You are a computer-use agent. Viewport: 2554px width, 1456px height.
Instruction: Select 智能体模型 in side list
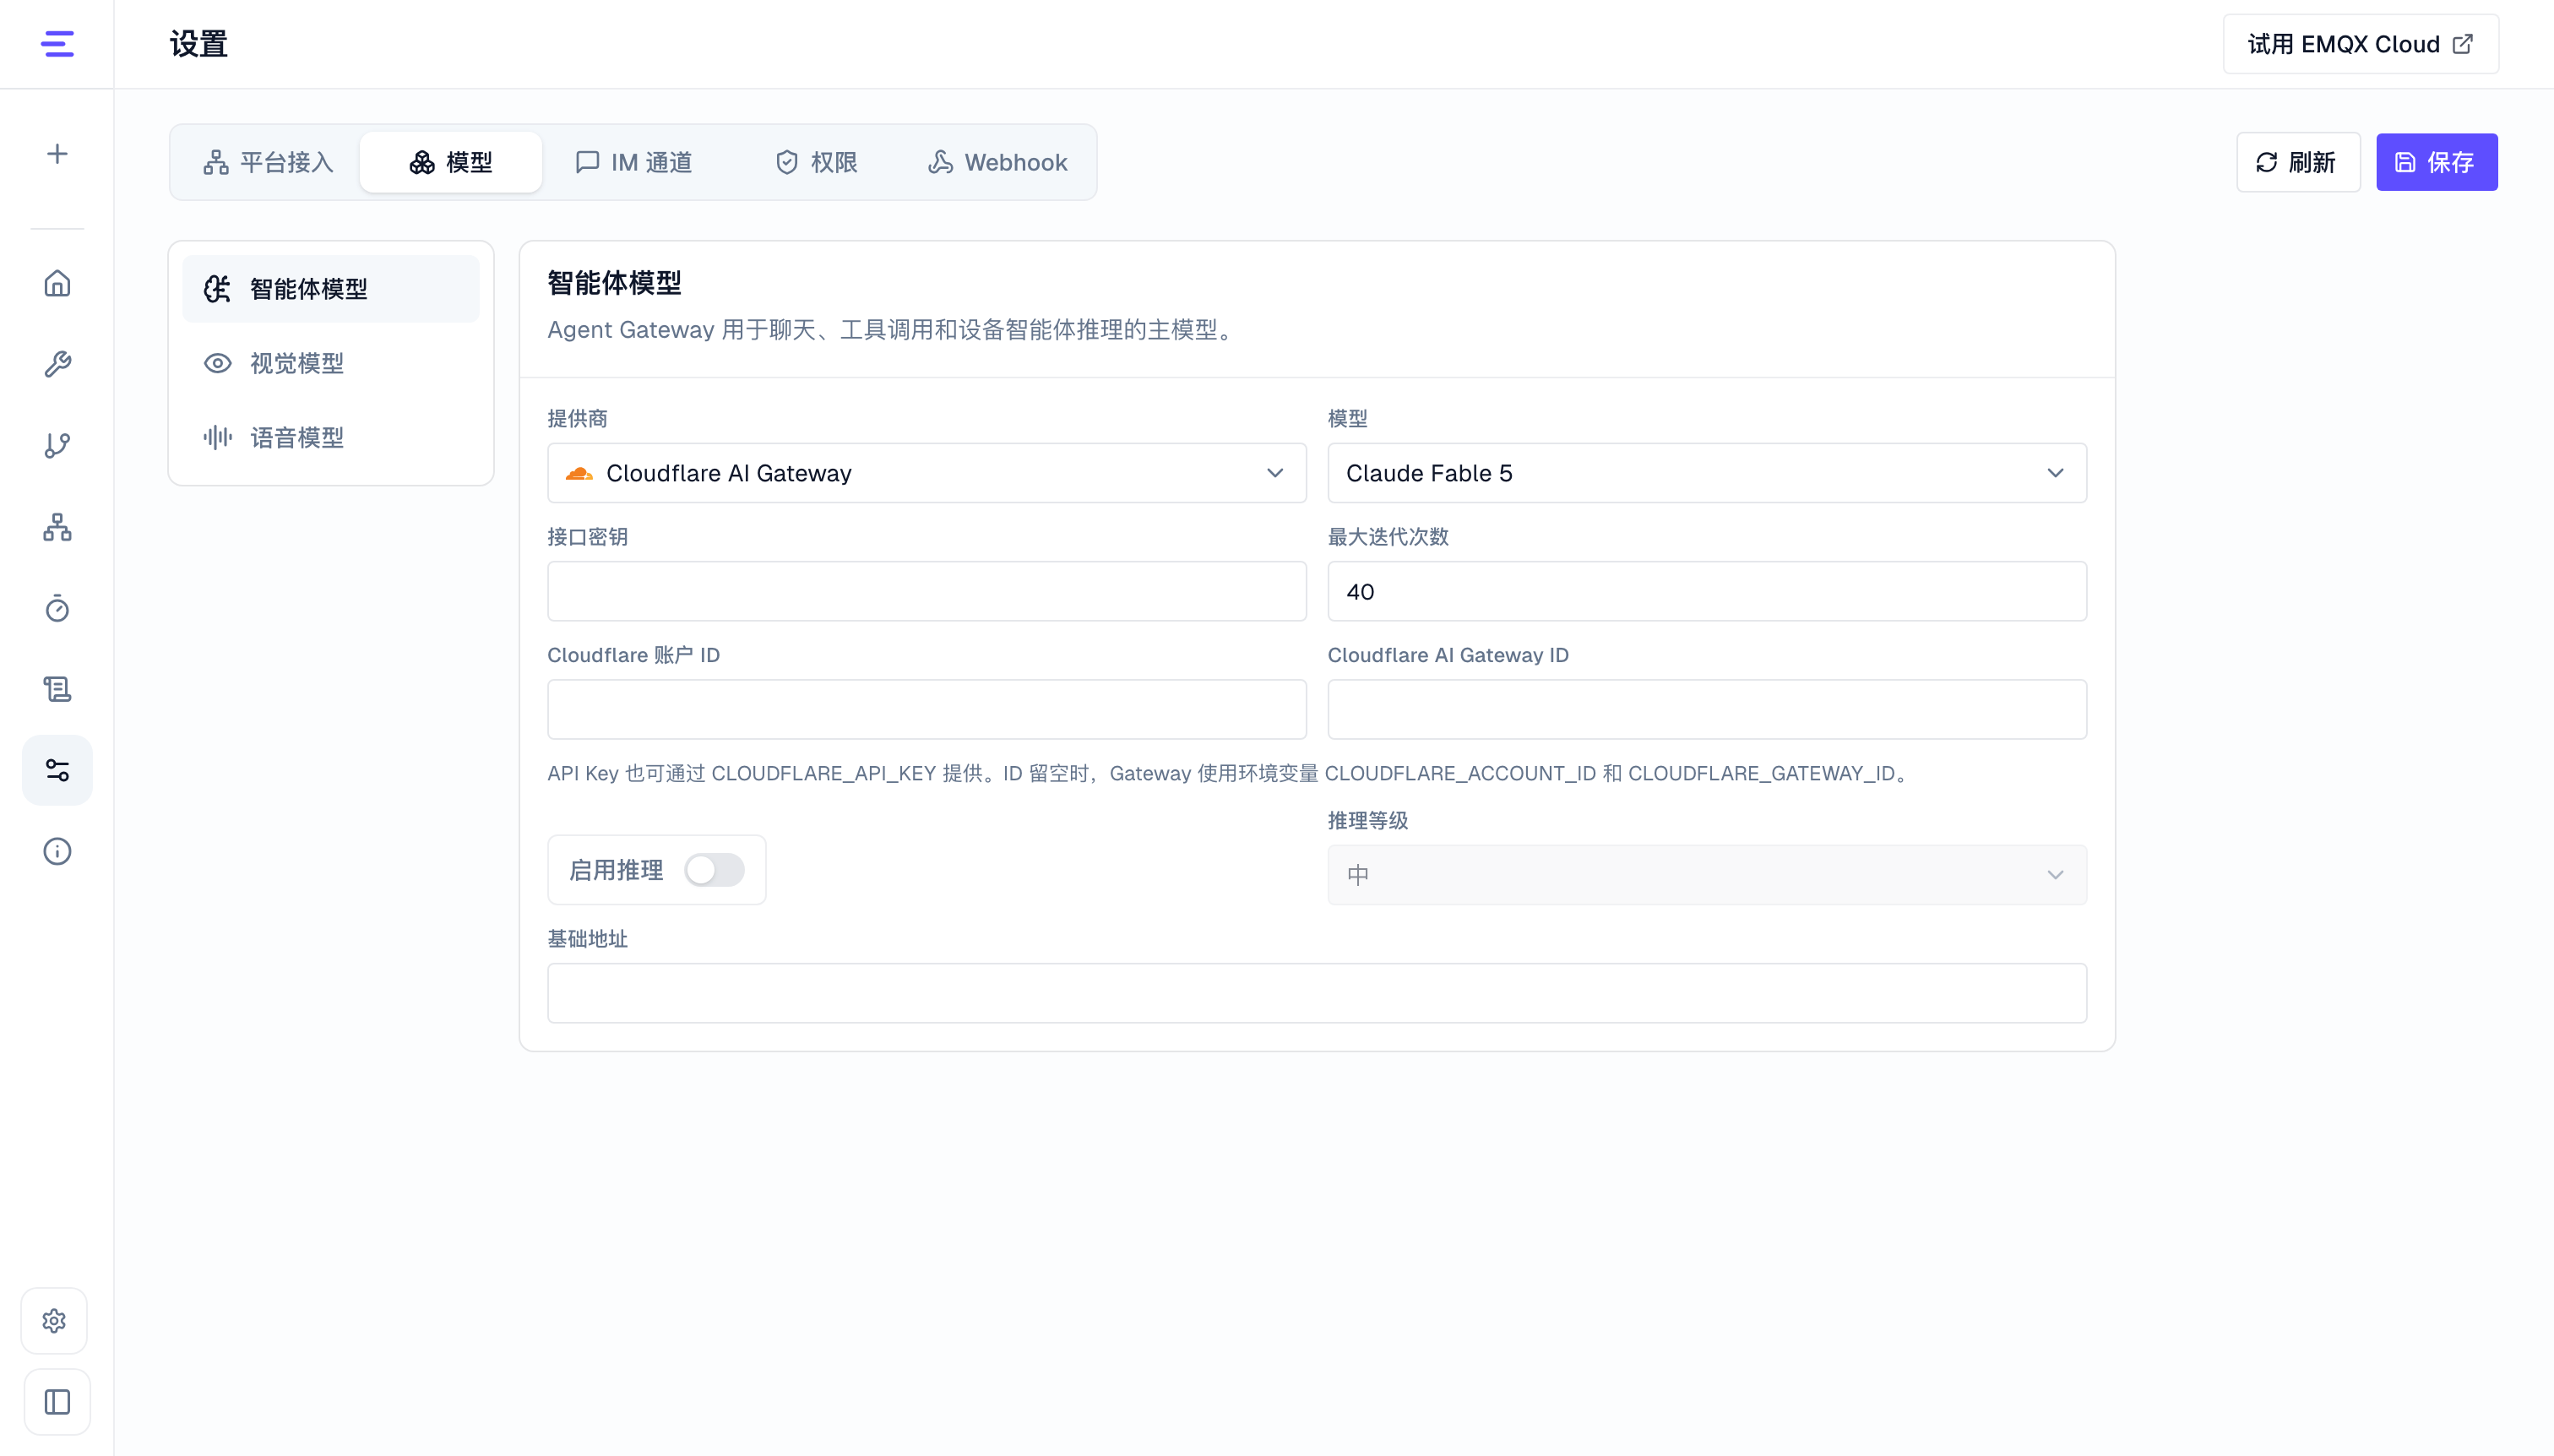331,289
